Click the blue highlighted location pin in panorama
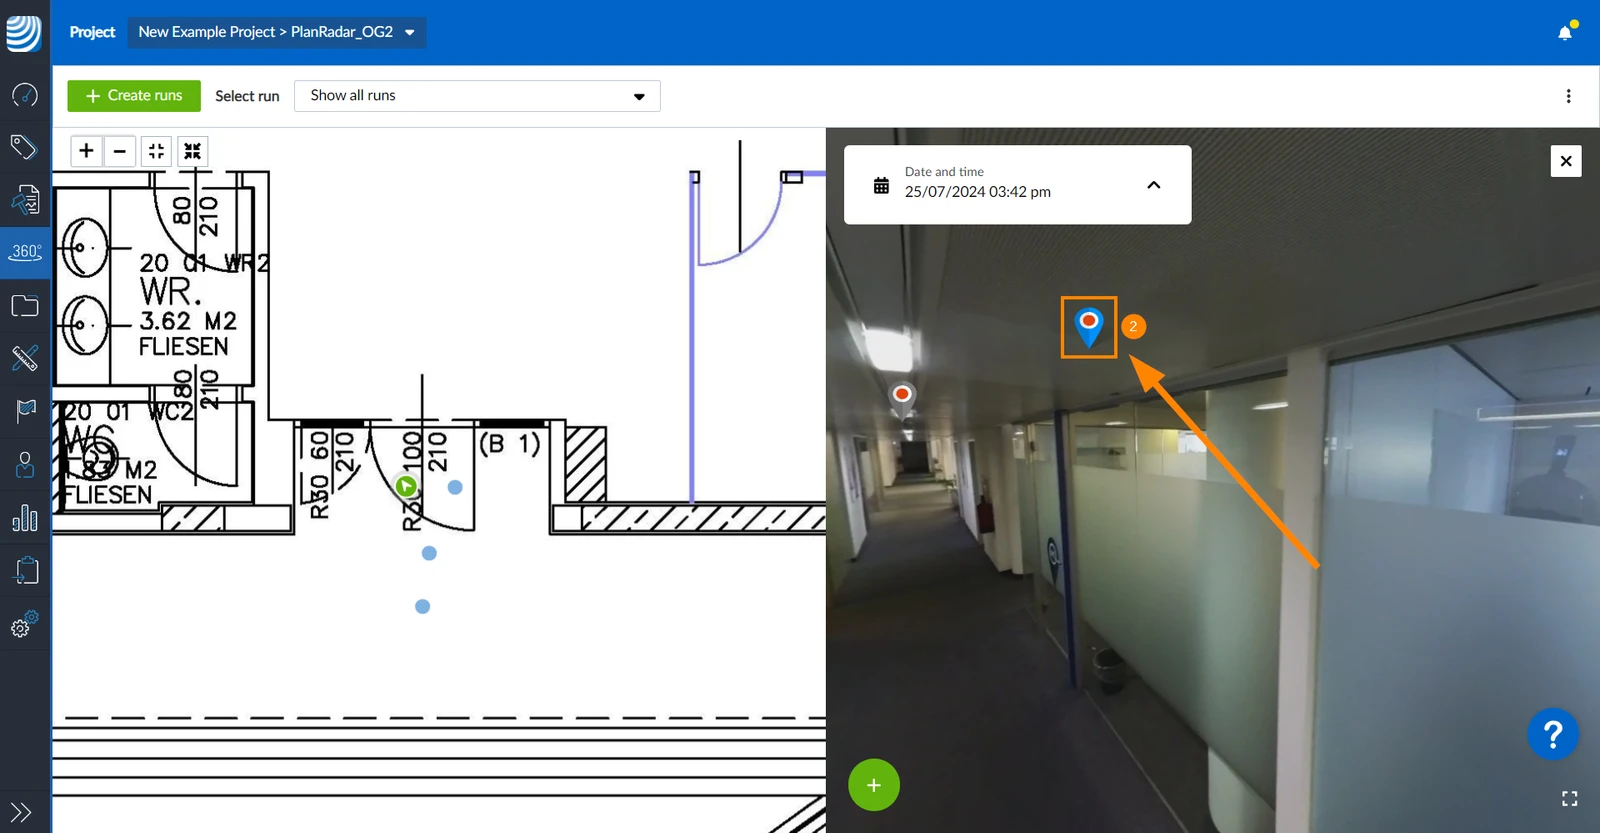 (x=1088, y=327)
